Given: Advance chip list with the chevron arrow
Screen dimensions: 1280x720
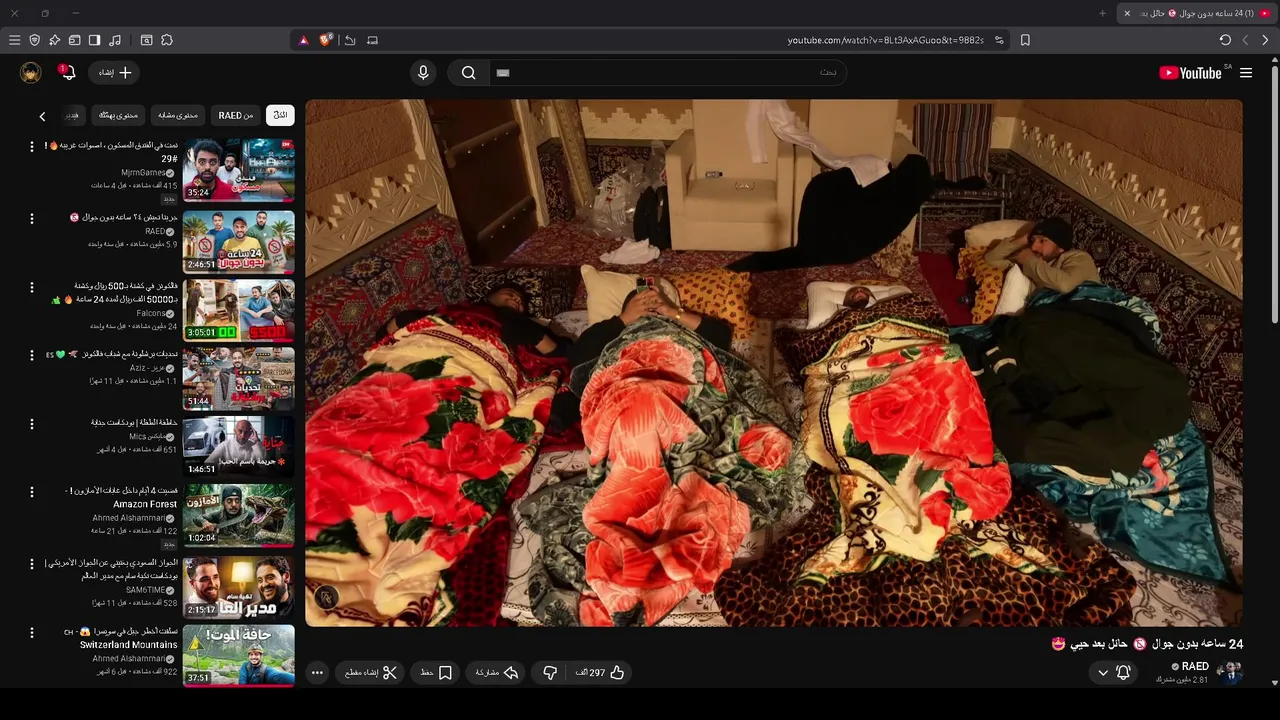Looking at the screenshot, I should point(42,116).
